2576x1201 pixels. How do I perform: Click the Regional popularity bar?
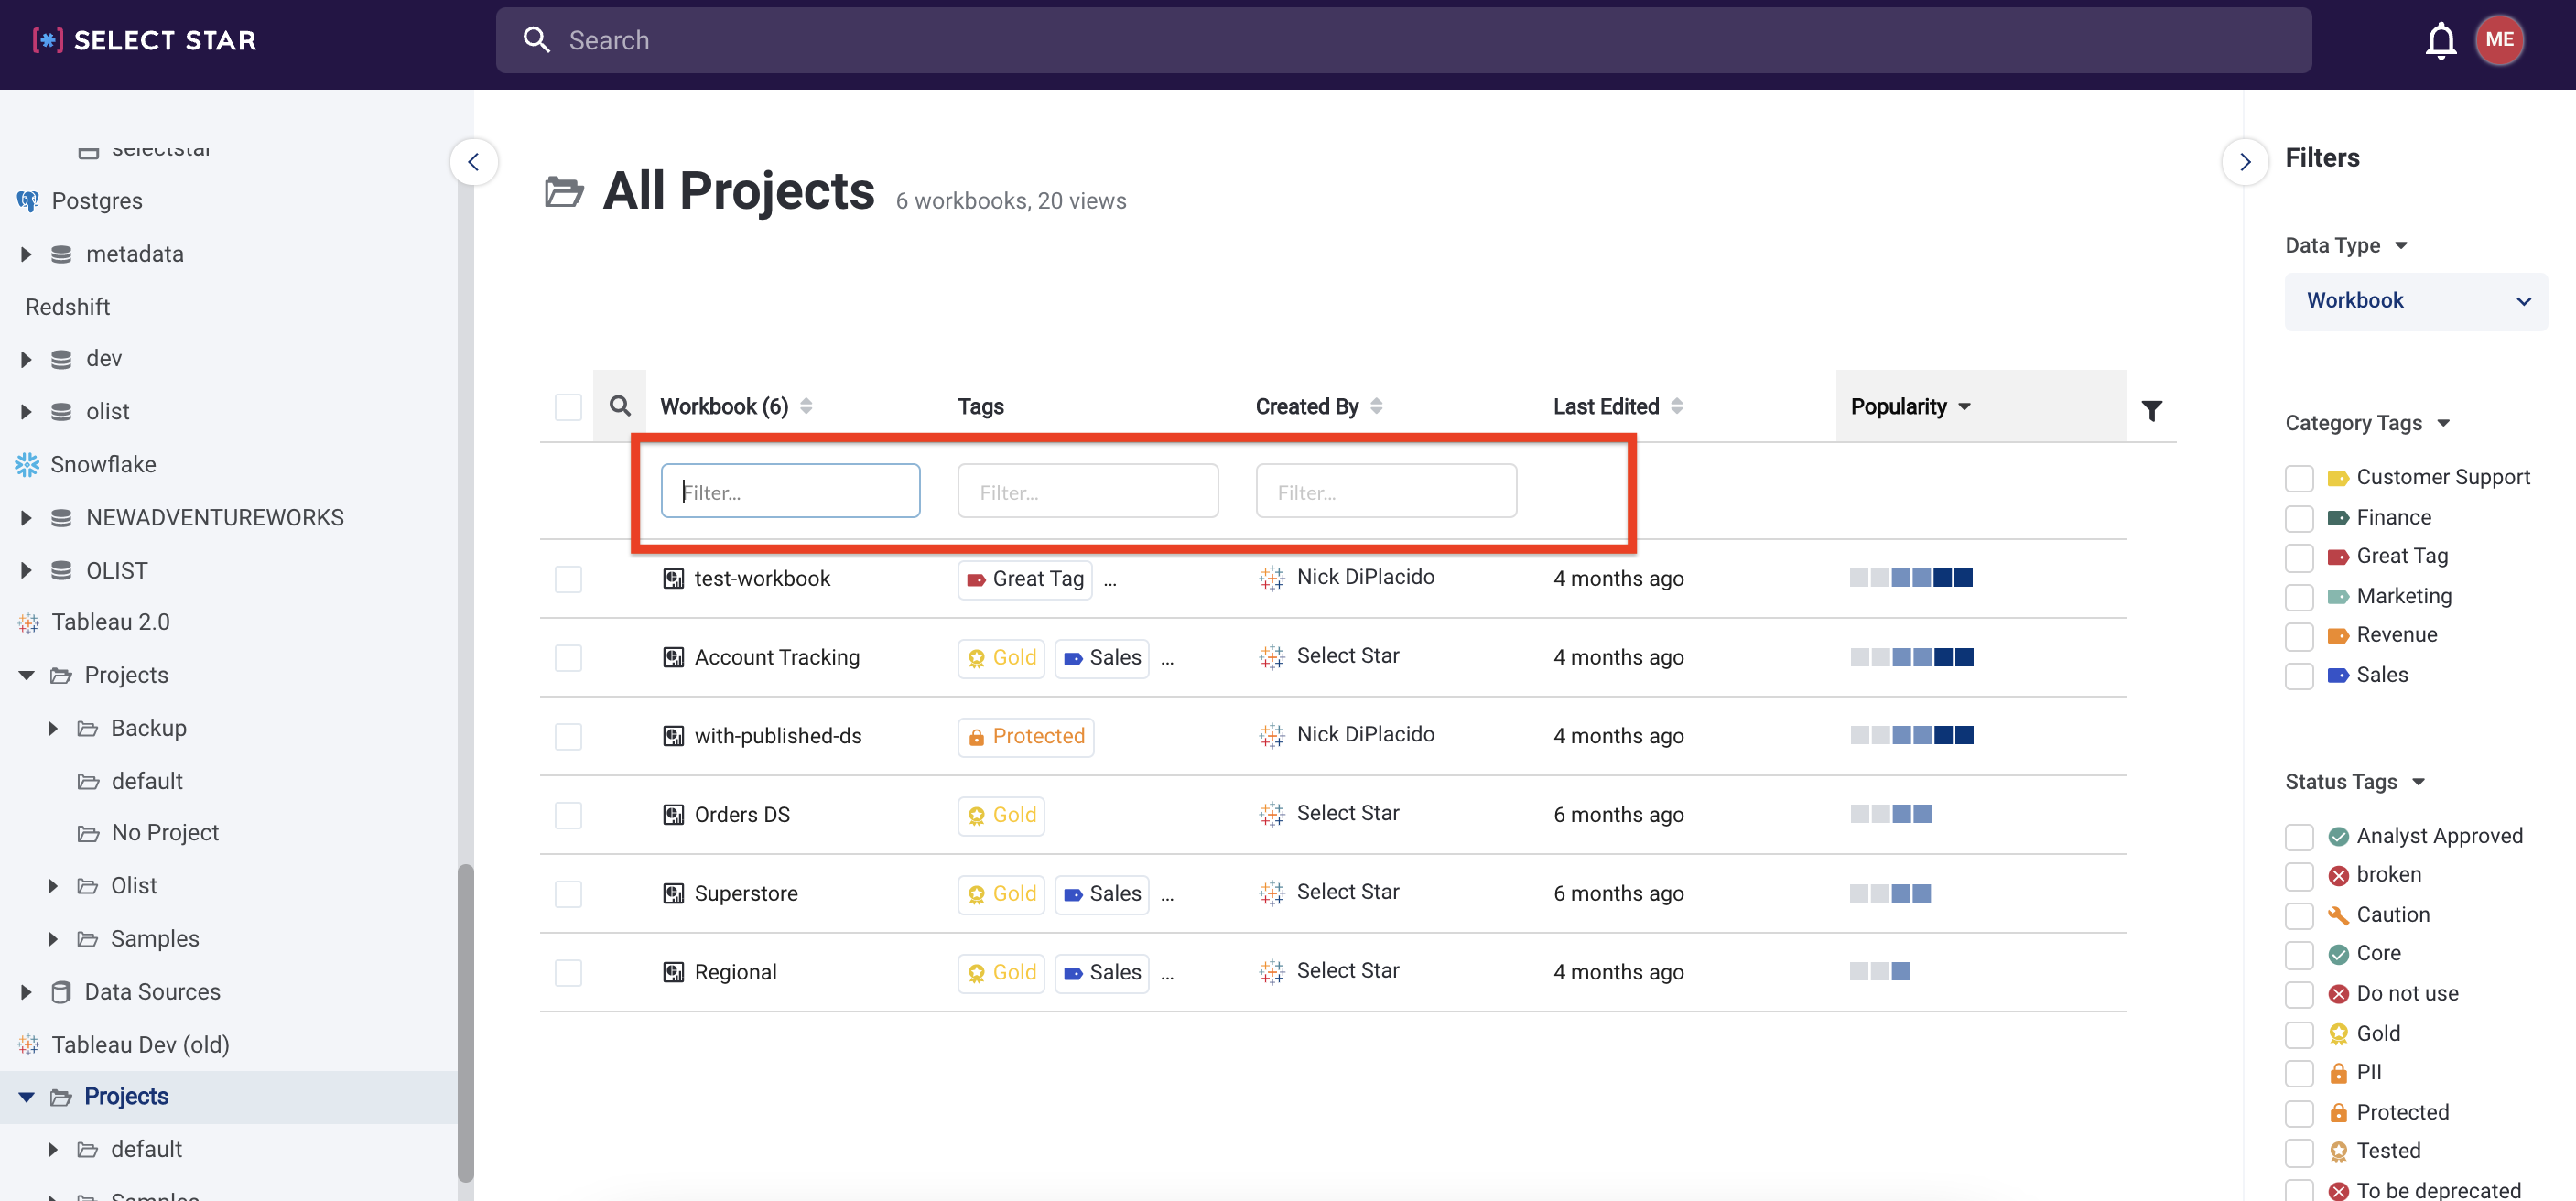(x=1880, y=971)
